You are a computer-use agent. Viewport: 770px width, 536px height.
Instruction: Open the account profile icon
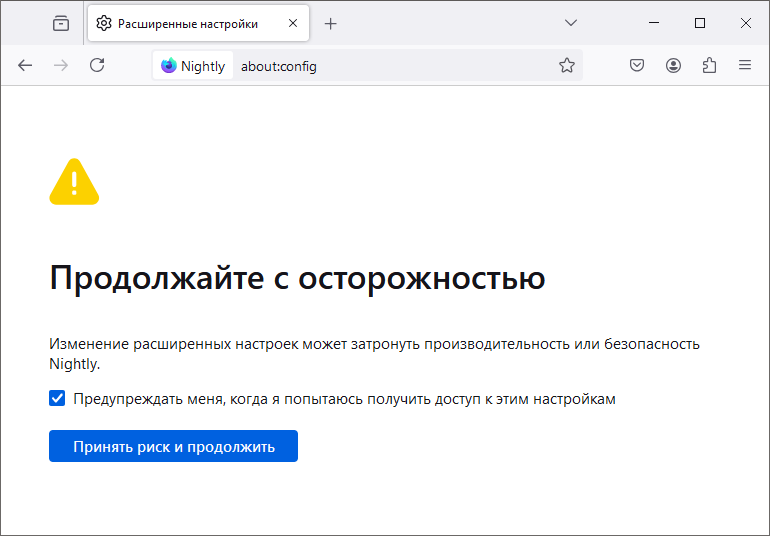pos(673,65)
